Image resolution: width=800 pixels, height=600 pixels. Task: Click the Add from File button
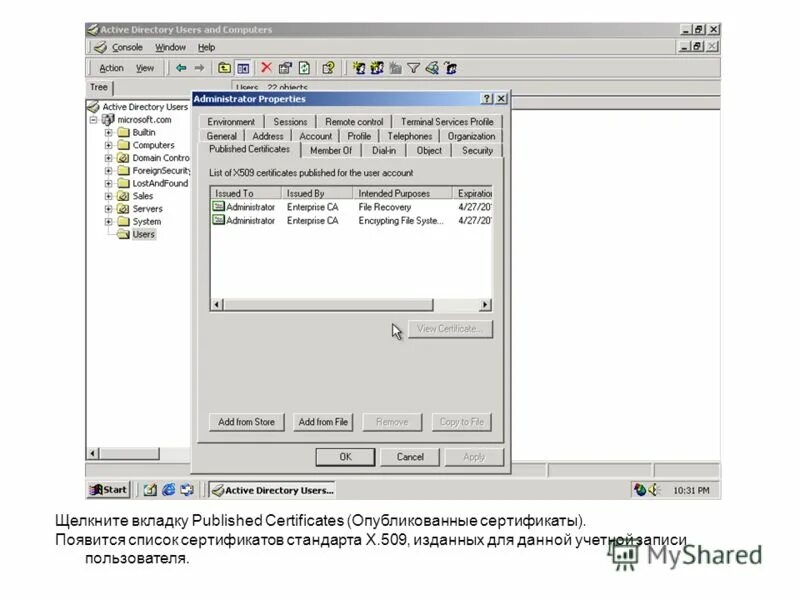click(323, 422)
